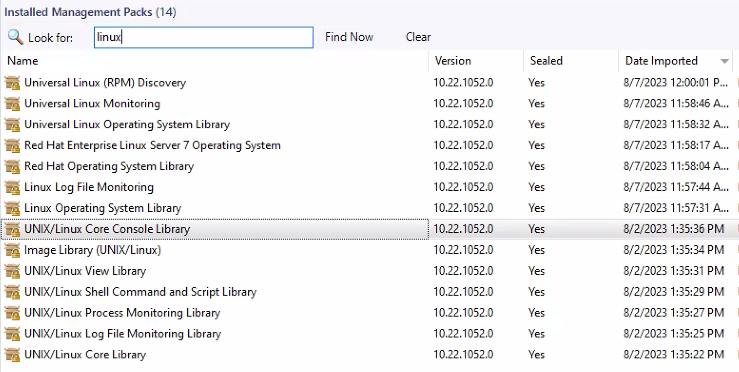This screenshot has width=739, height=372.
Task: Click date 8/2/2023 1:35:22 PM cell
Action: (673, 355)
